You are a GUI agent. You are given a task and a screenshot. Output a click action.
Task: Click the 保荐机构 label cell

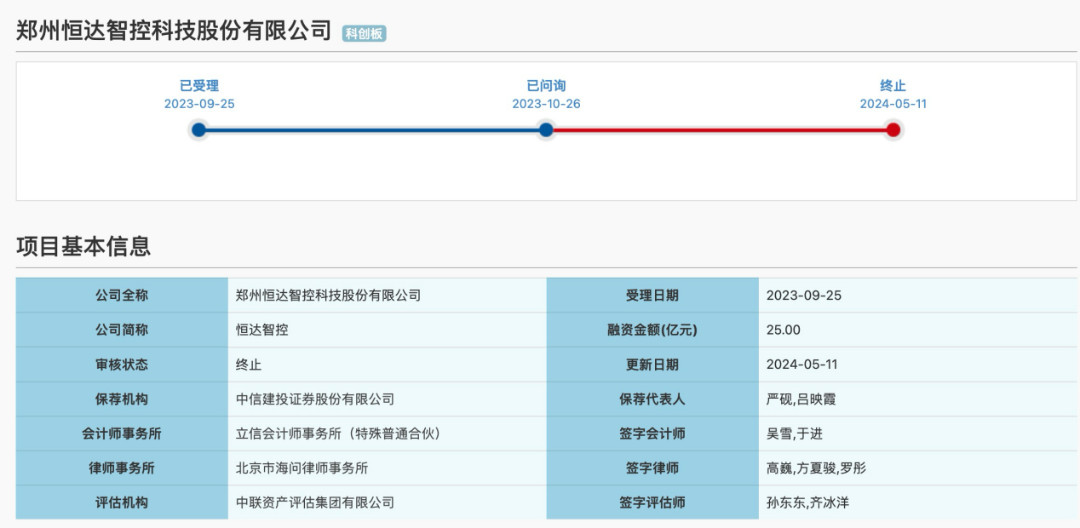[x=122, y=399]
